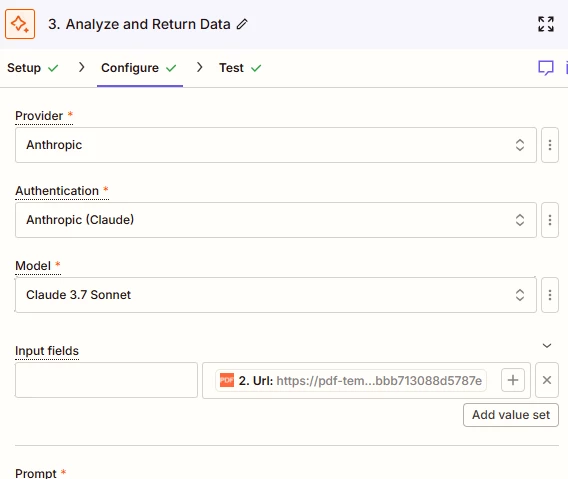This screenshot has height=479, width=568.
Task: Open Model field three-dot menu
Action: coord(550,295)
